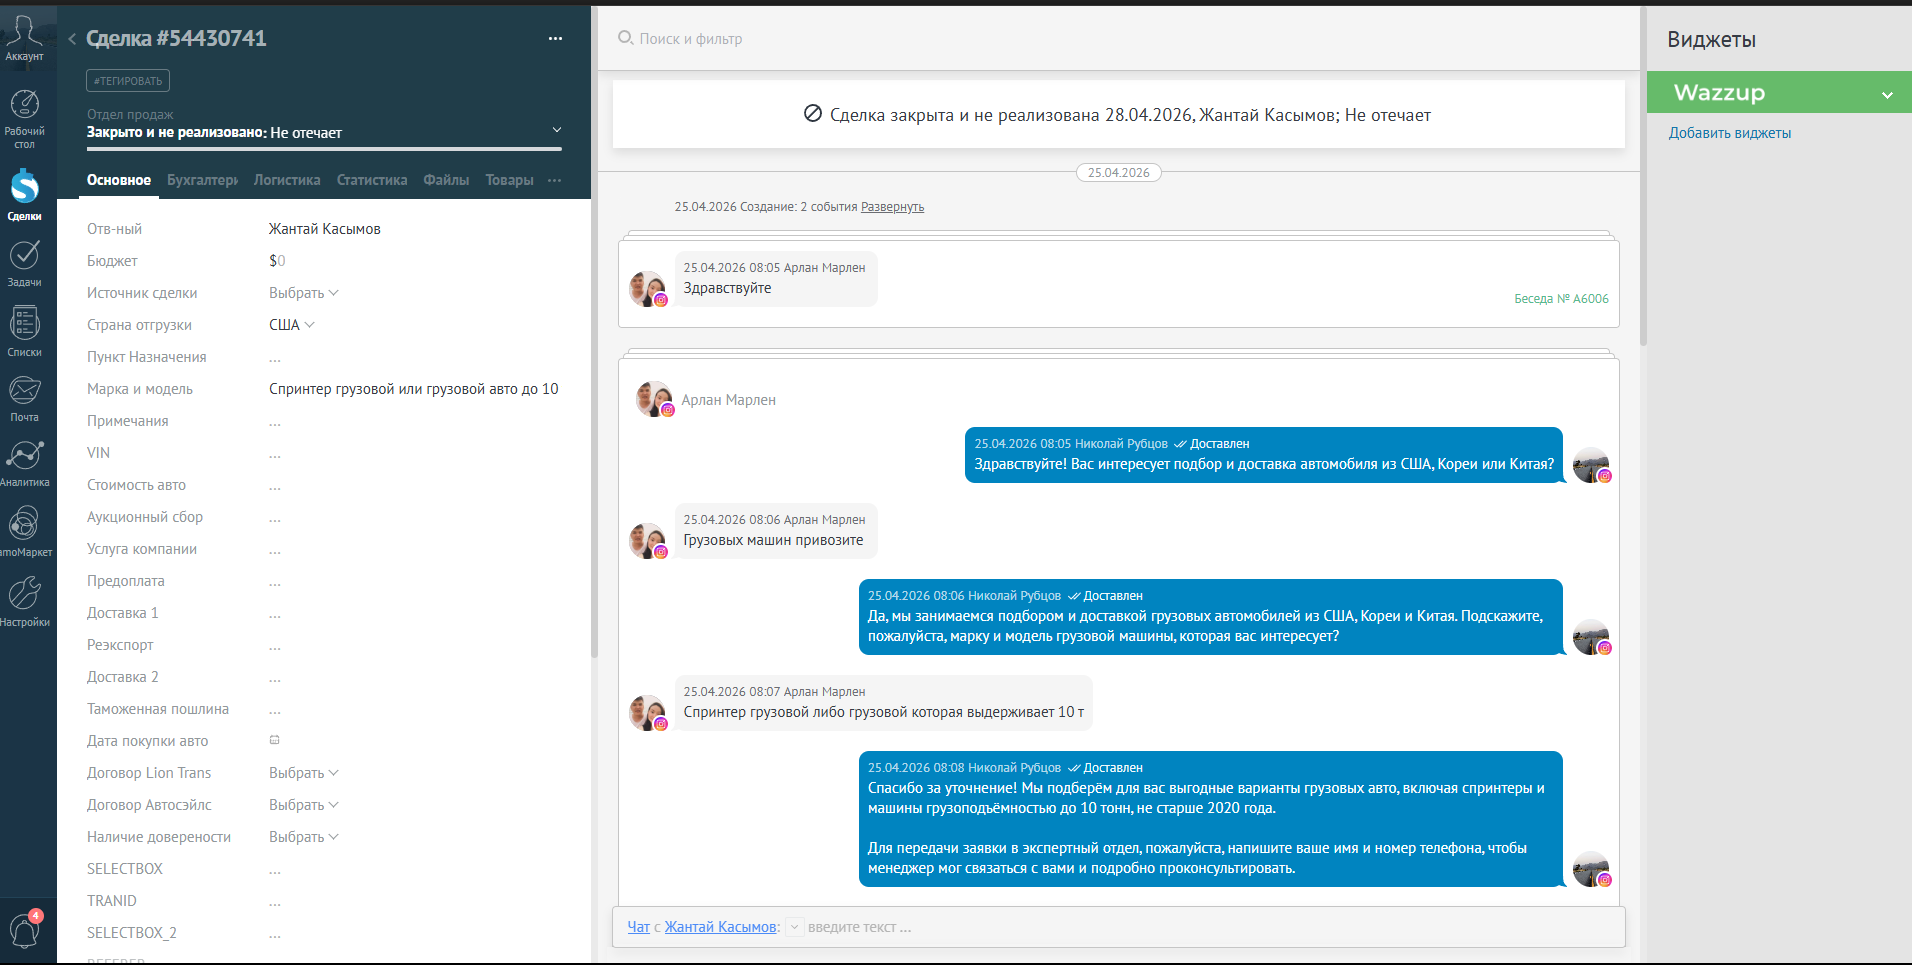Click the calendar icon for Дата покупки авто

point(274,740)
